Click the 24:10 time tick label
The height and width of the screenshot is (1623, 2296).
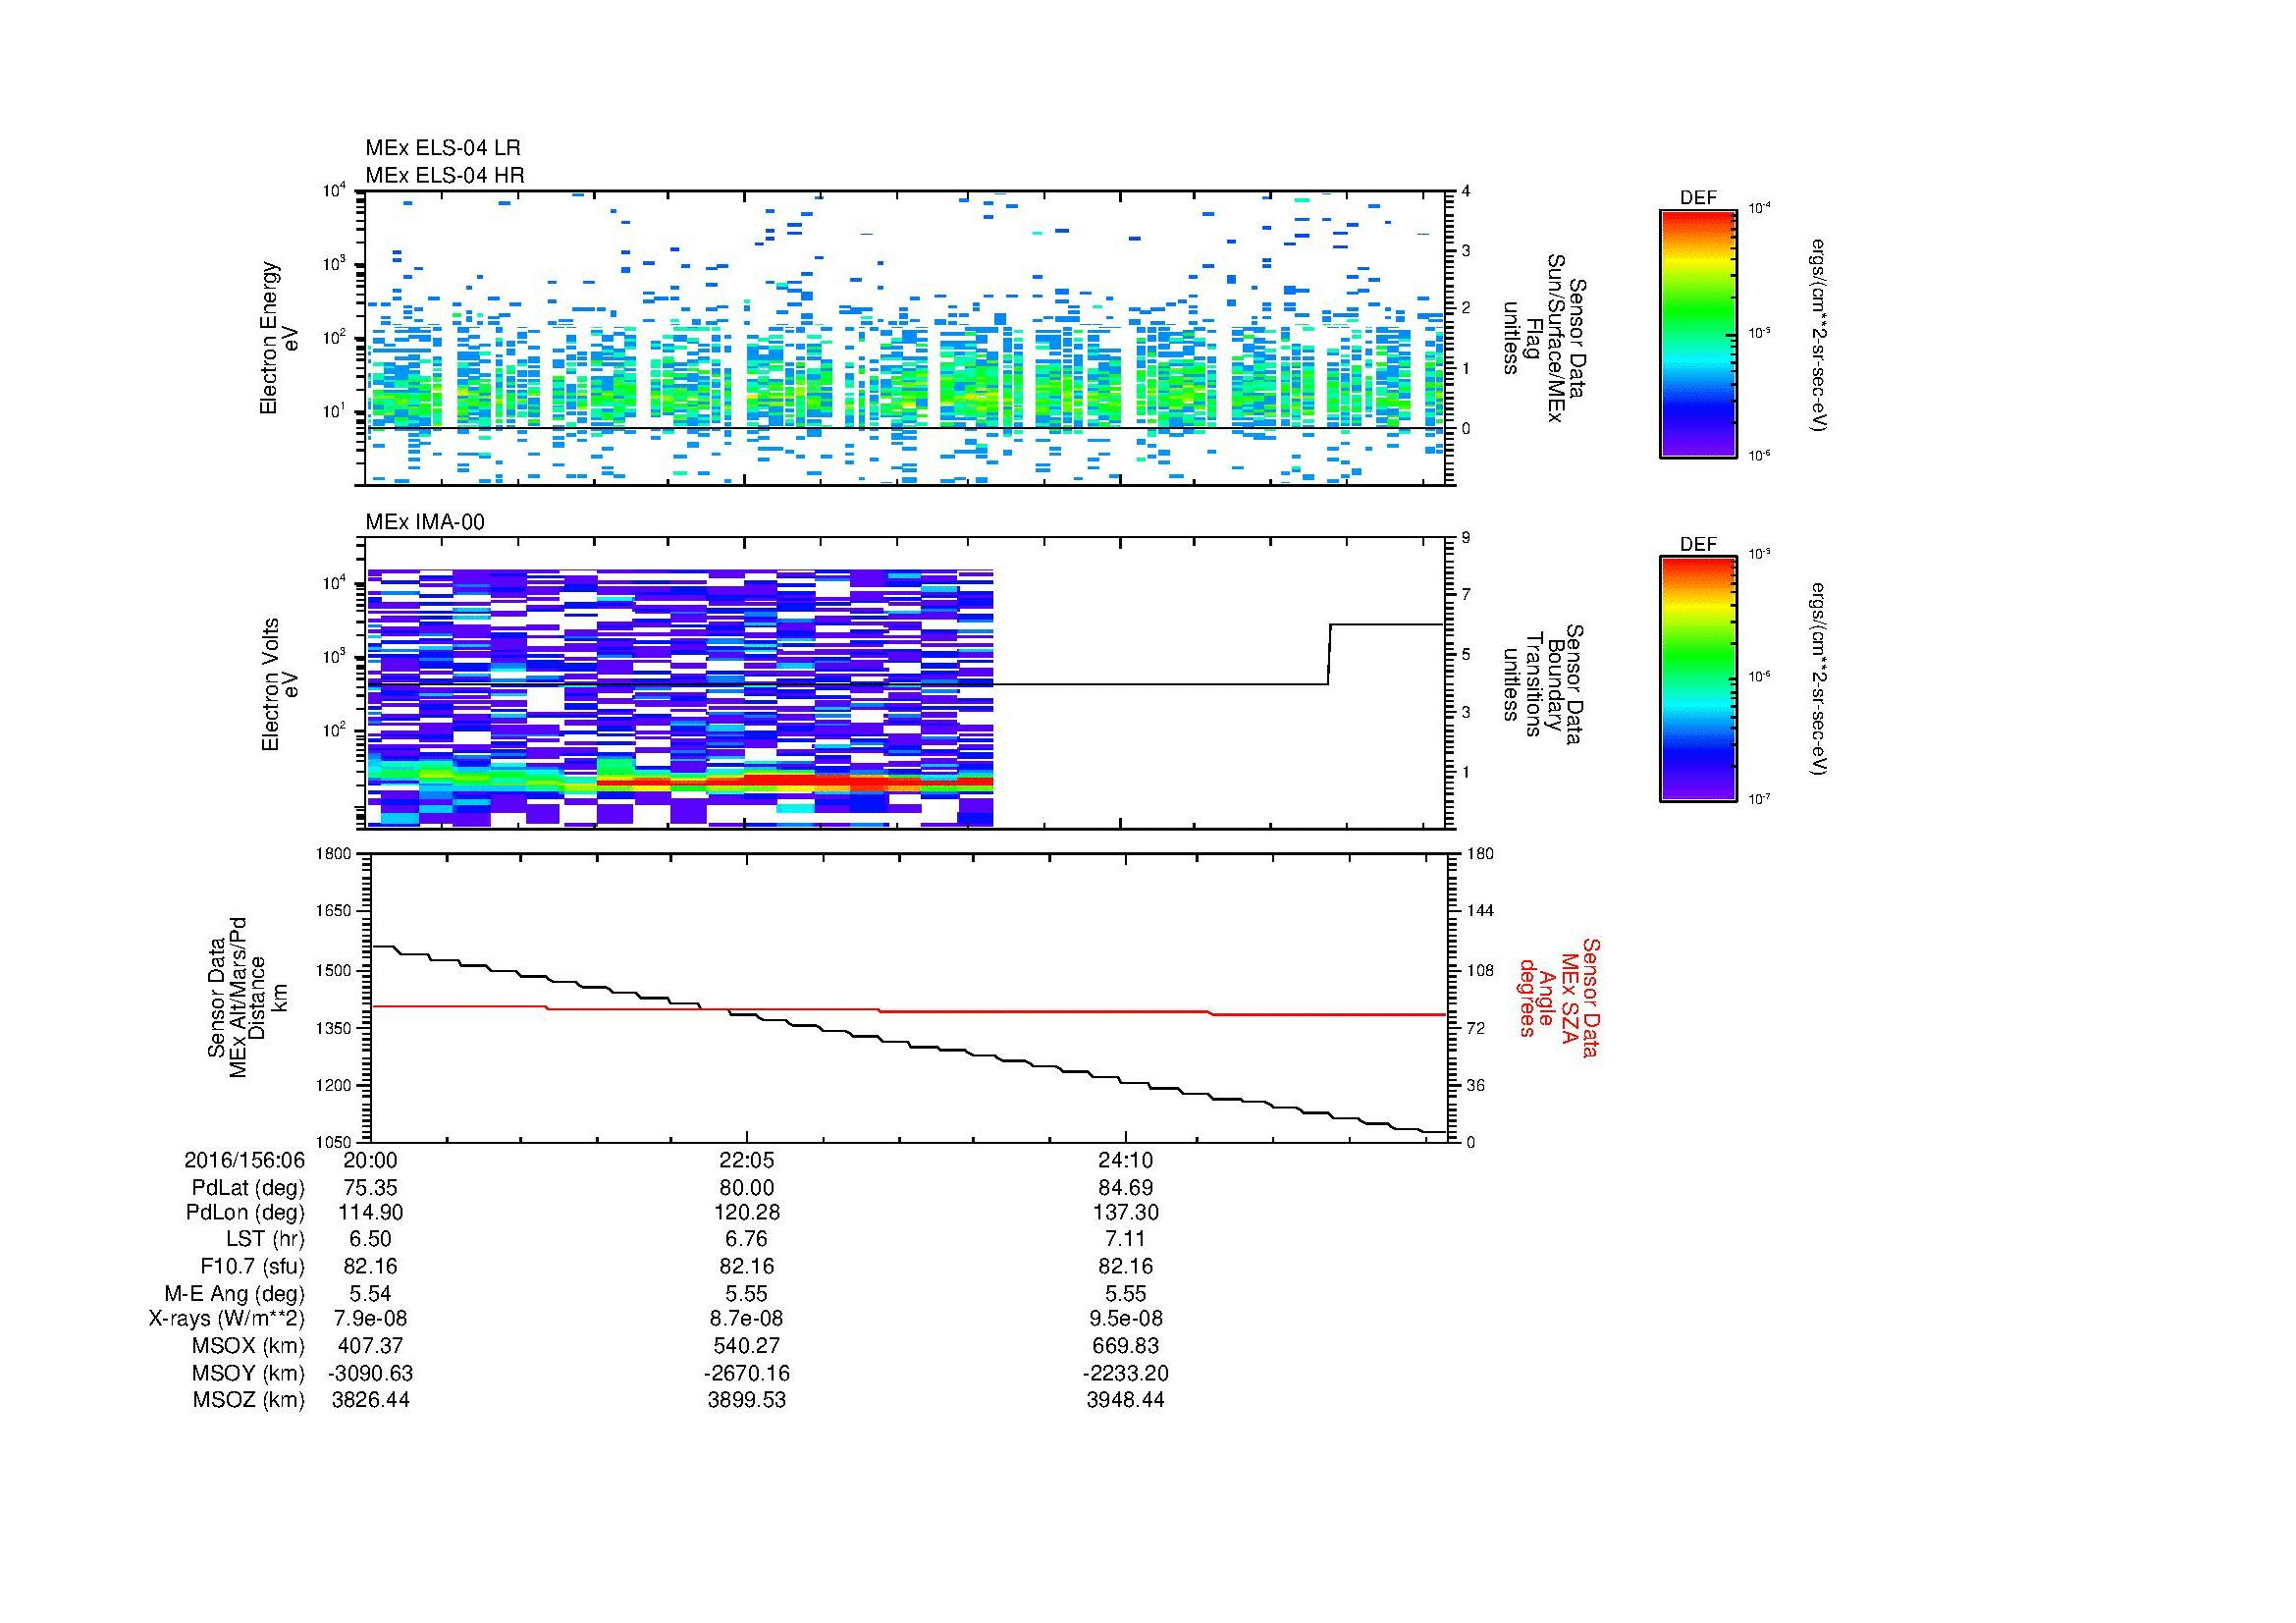pyautogui.click(x=1126, y=1161)
